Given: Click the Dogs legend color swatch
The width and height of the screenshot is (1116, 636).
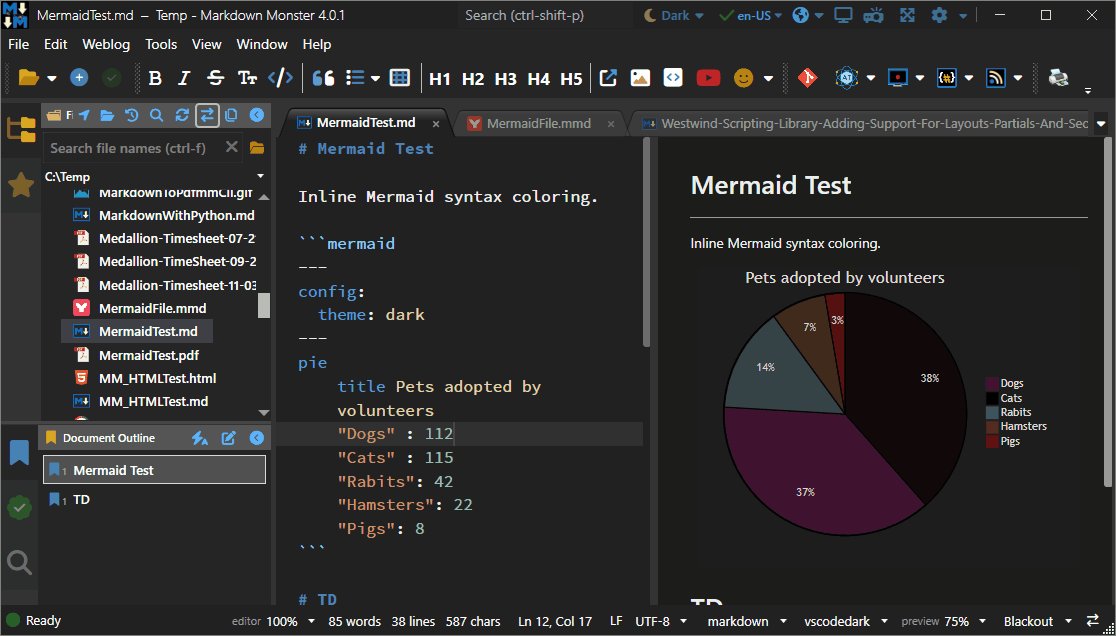Looking at the screenshot, I should (x=991, y=383).
